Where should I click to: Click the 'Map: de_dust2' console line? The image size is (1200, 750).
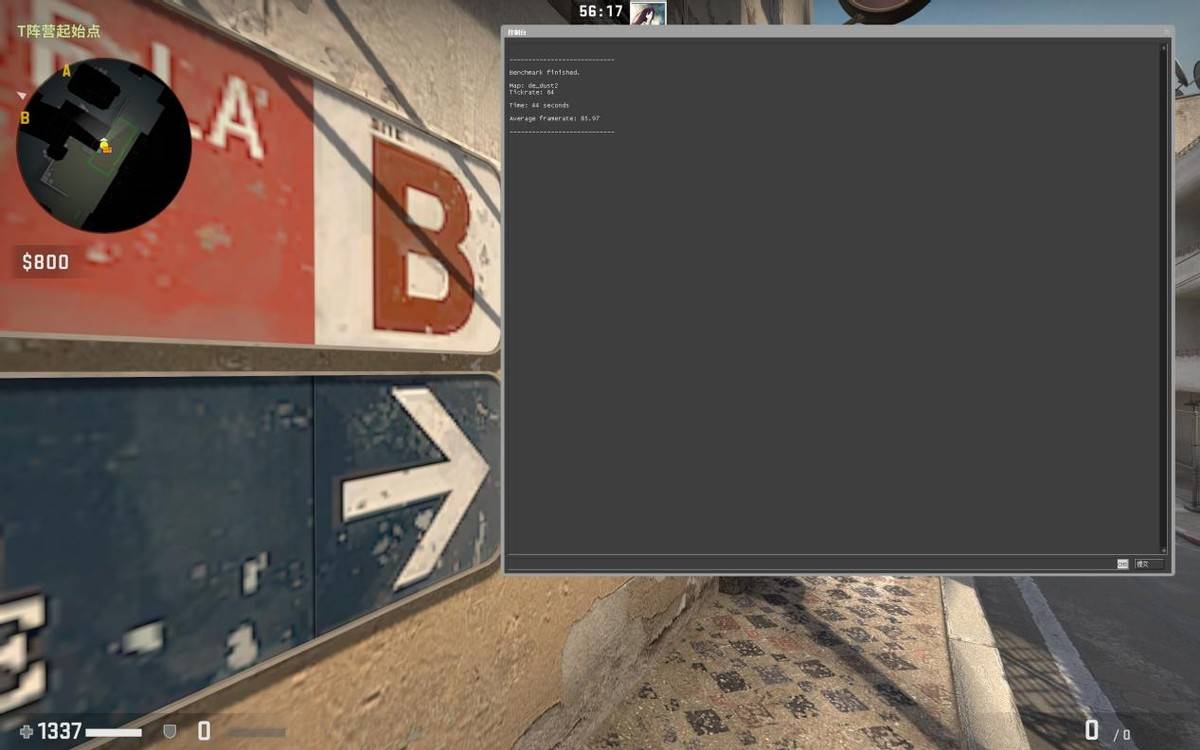[533, 85]
